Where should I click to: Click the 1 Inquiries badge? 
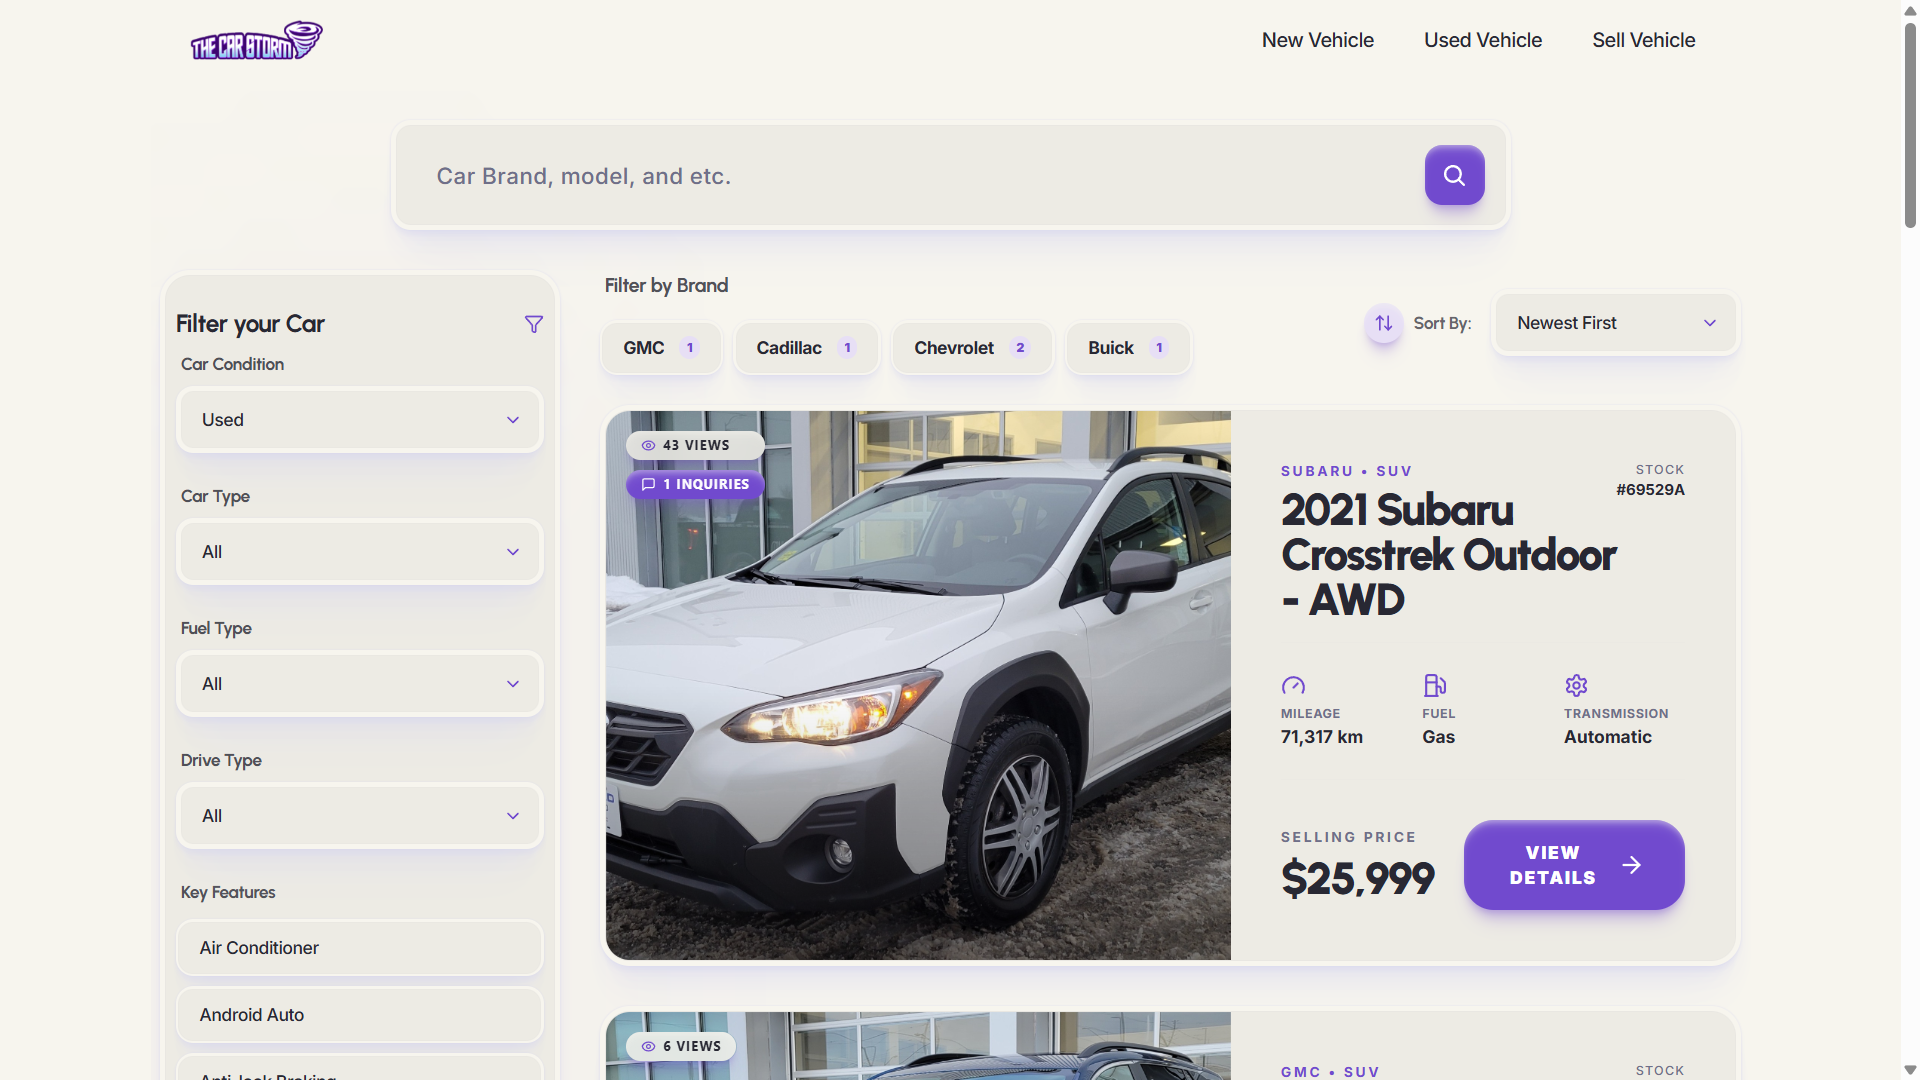(695, 485)
